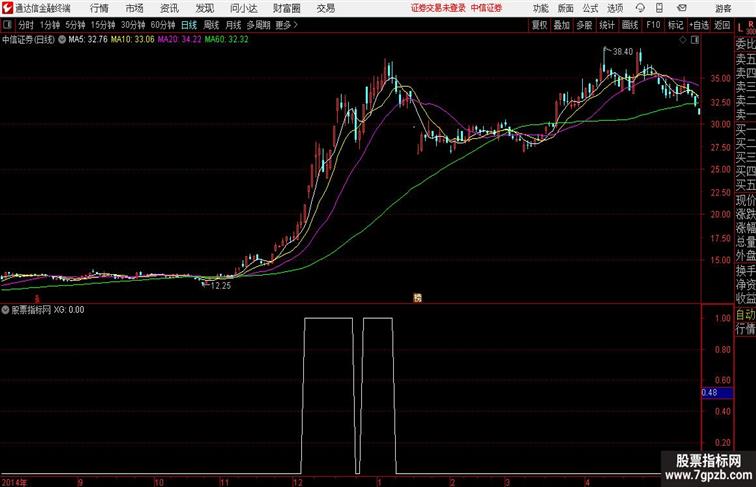Open the 多周期 multi-period view

pos(258,25)
